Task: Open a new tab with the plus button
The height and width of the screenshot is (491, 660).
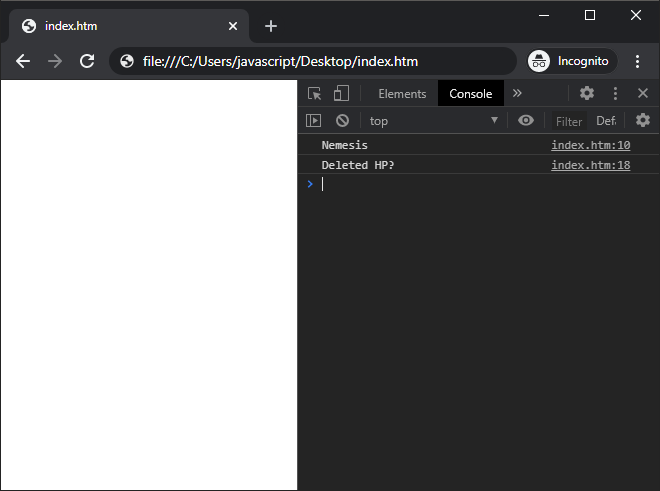Action: point(271,26)
